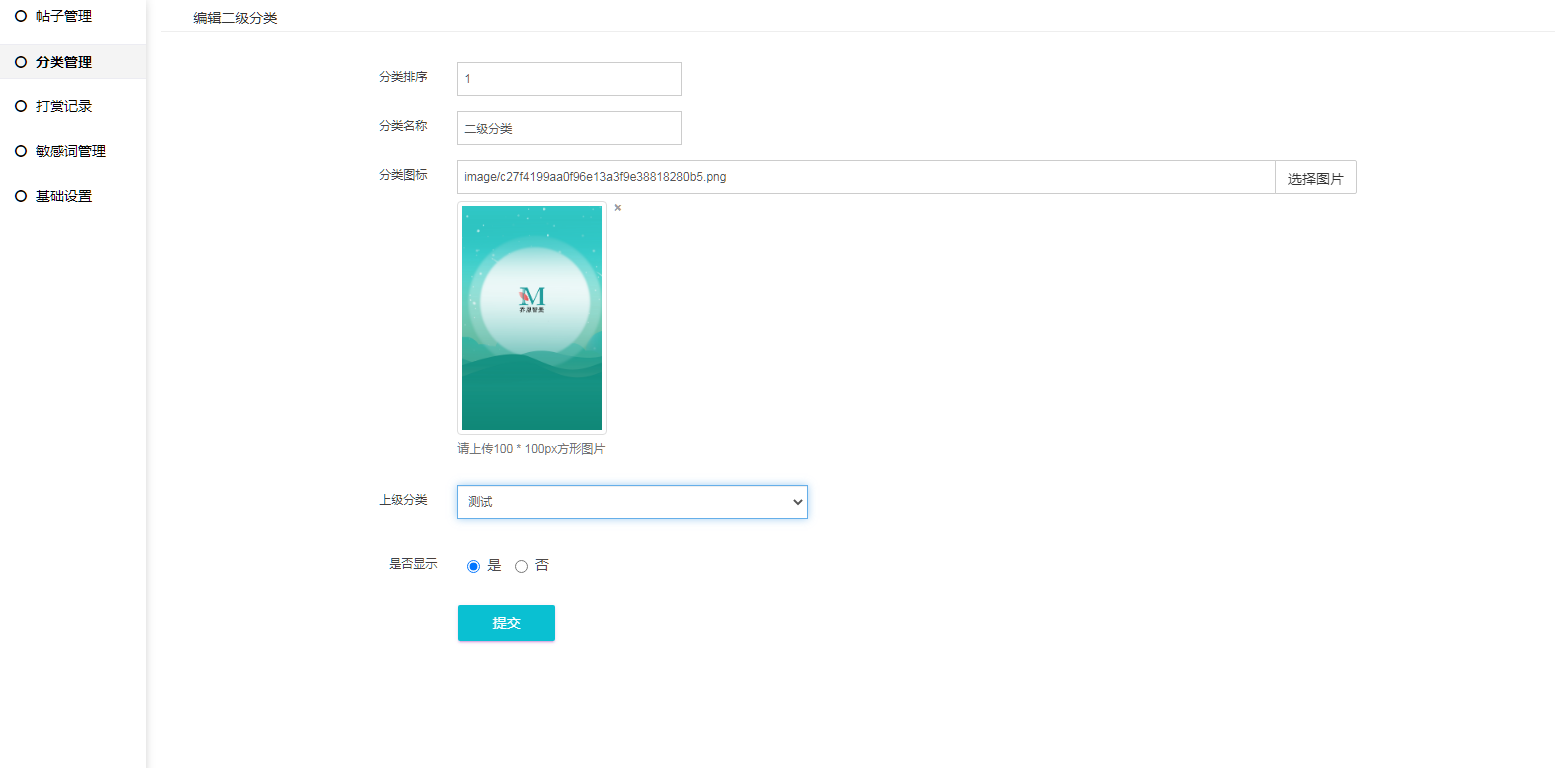Click the circle icon beside 基础设置
The width and height of the screenshot is (1555, 768).
click(21, 196)
